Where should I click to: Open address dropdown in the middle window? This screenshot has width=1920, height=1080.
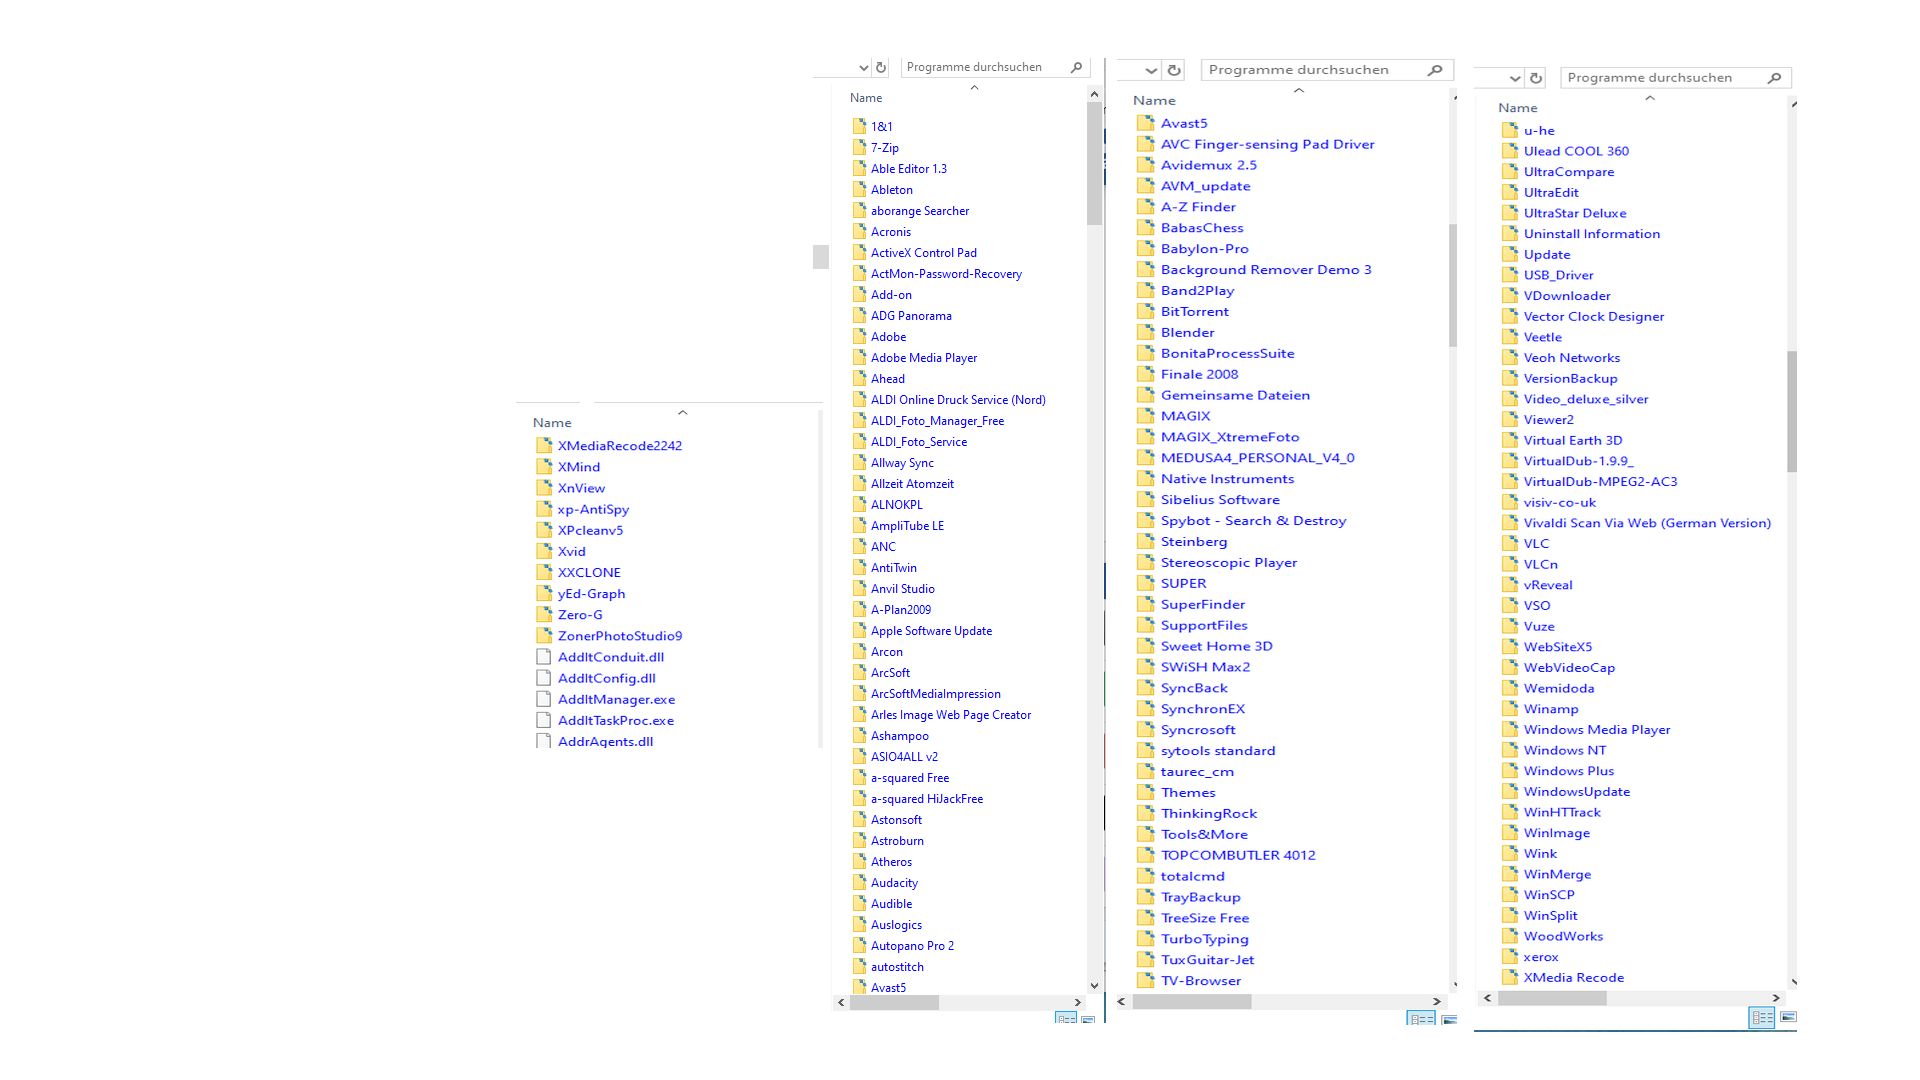click(1151, 71)
